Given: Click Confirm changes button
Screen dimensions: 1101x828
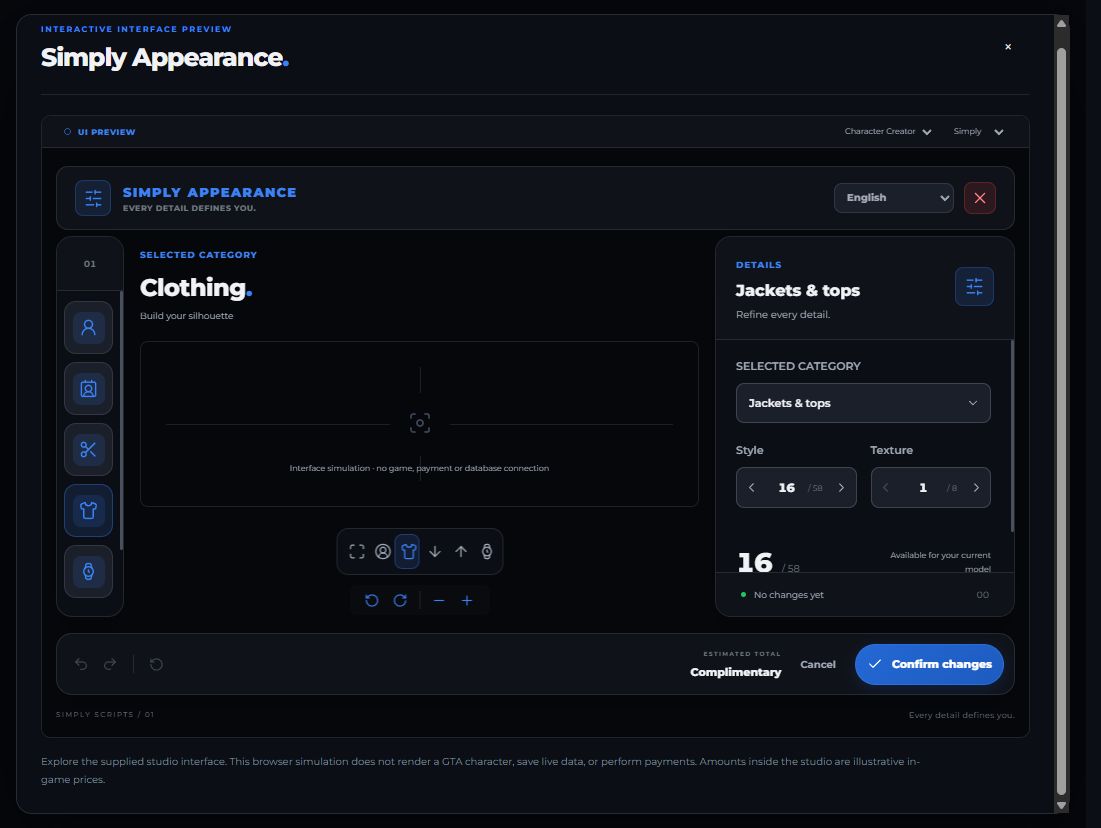Looking at the screenshot, I should 929,664.
